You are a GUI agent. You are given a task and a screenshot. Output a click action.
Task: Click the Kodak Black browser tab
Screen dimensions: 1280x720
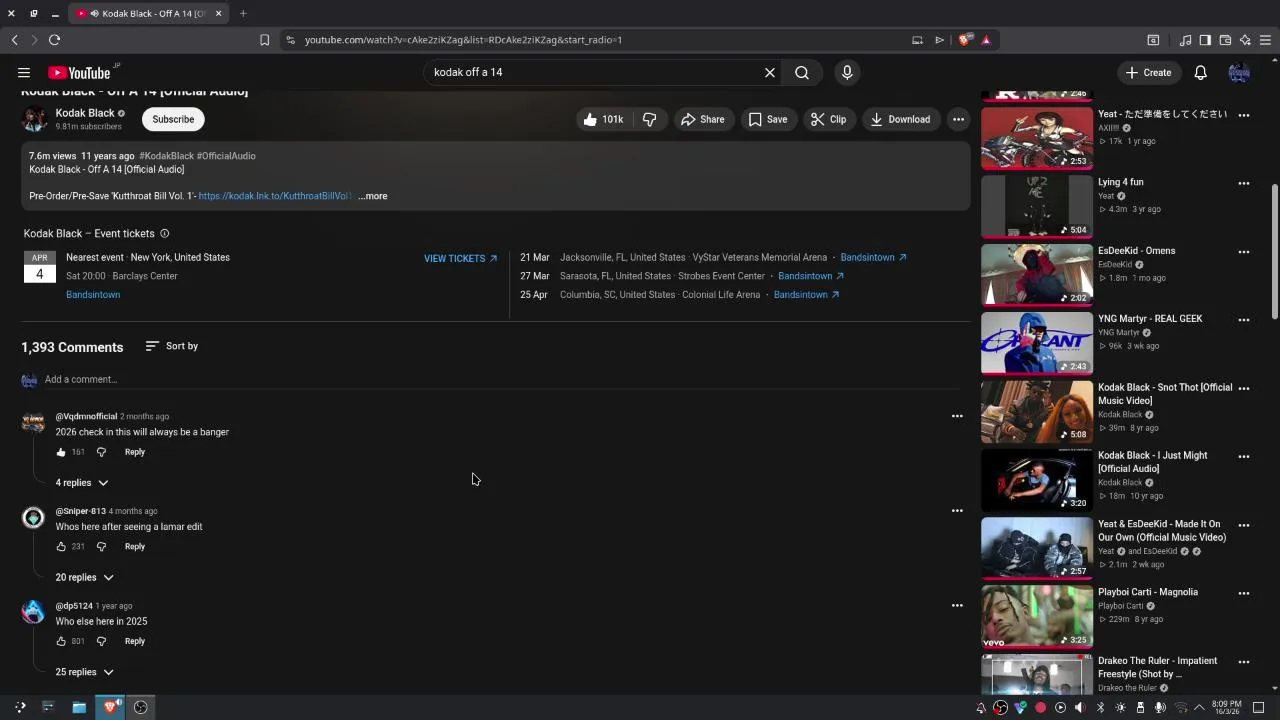pos(150,13)
